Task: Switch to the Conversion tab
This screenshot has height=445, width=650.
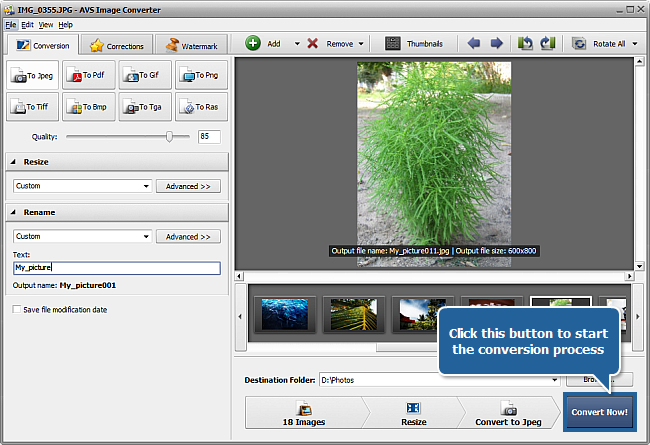Action: pyautogui.click(x=43, y=45)
